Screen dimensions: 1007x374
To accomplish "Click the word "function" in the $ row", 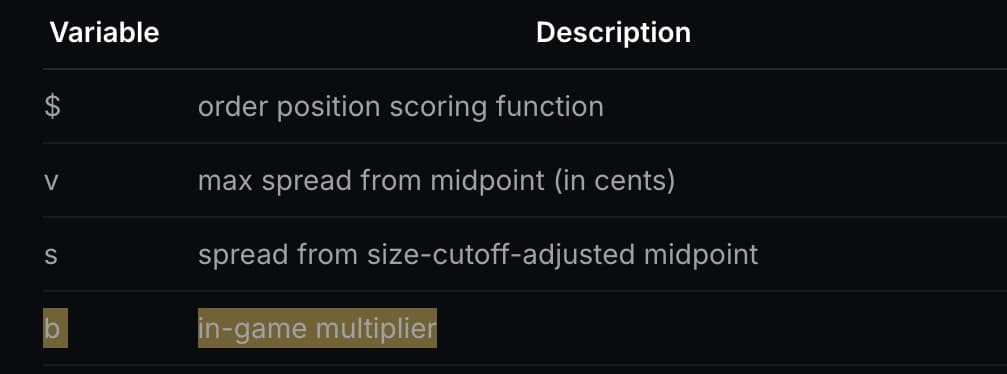I will pyautogui.click(x=550, y=107).
